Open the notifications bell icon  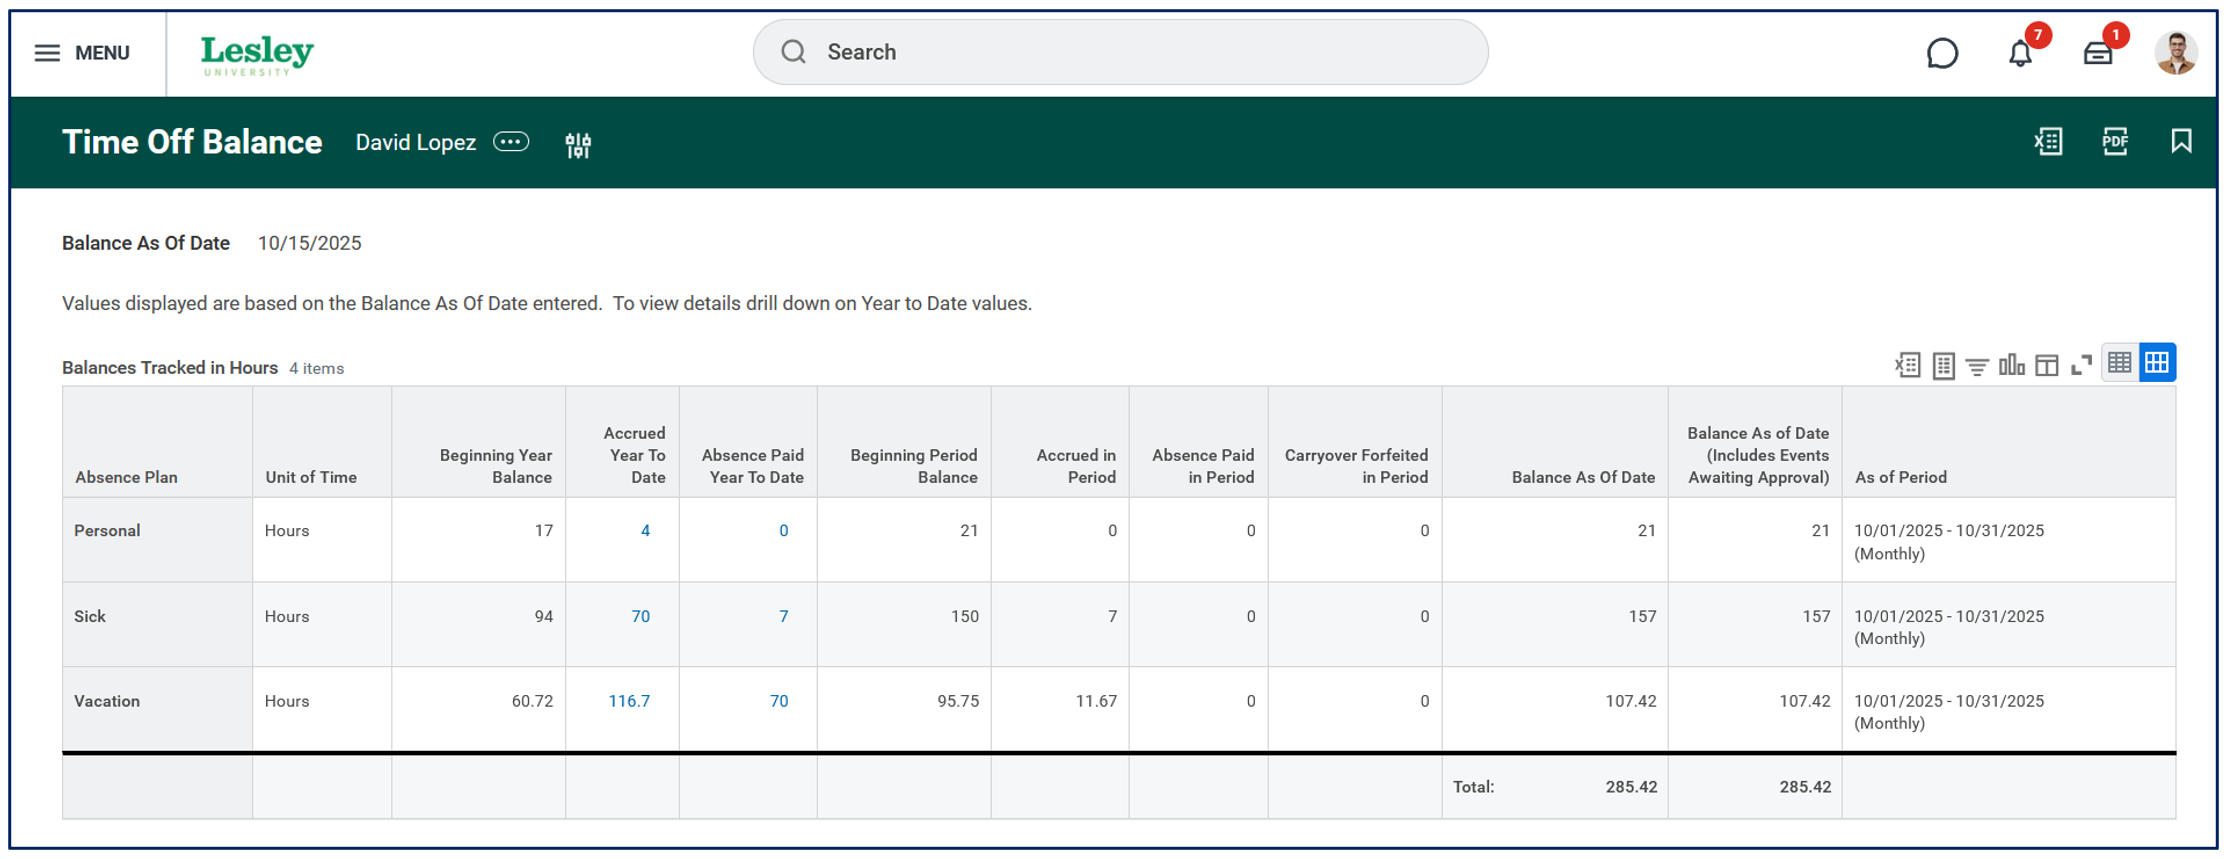(x=2020, y=53)
